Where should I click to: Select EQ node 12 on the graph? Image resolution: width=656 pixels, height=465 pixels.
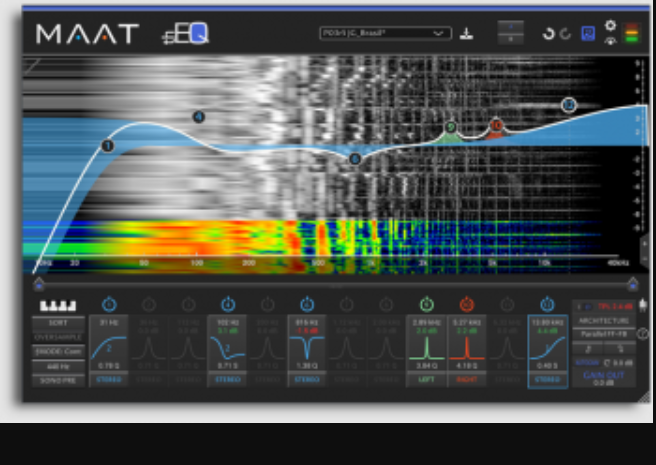coord(569,105)
